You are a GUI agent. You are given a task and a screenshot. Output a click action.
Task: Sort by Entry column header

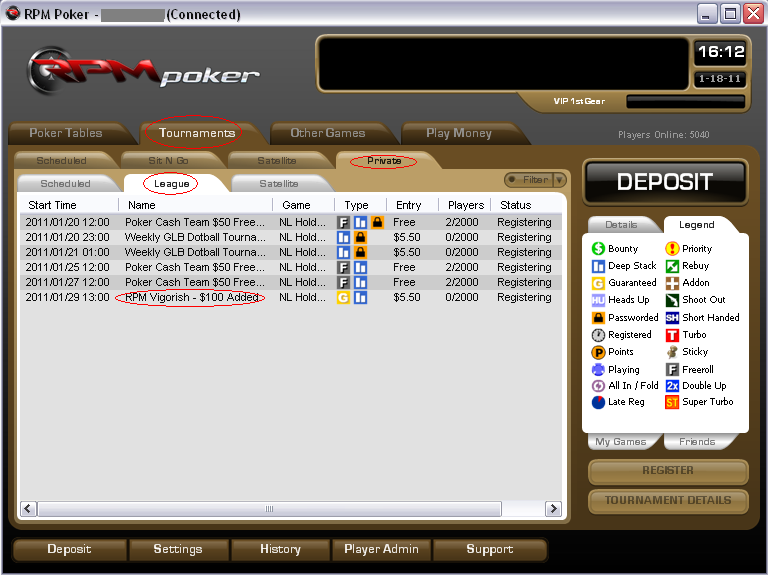click(411, 205)
